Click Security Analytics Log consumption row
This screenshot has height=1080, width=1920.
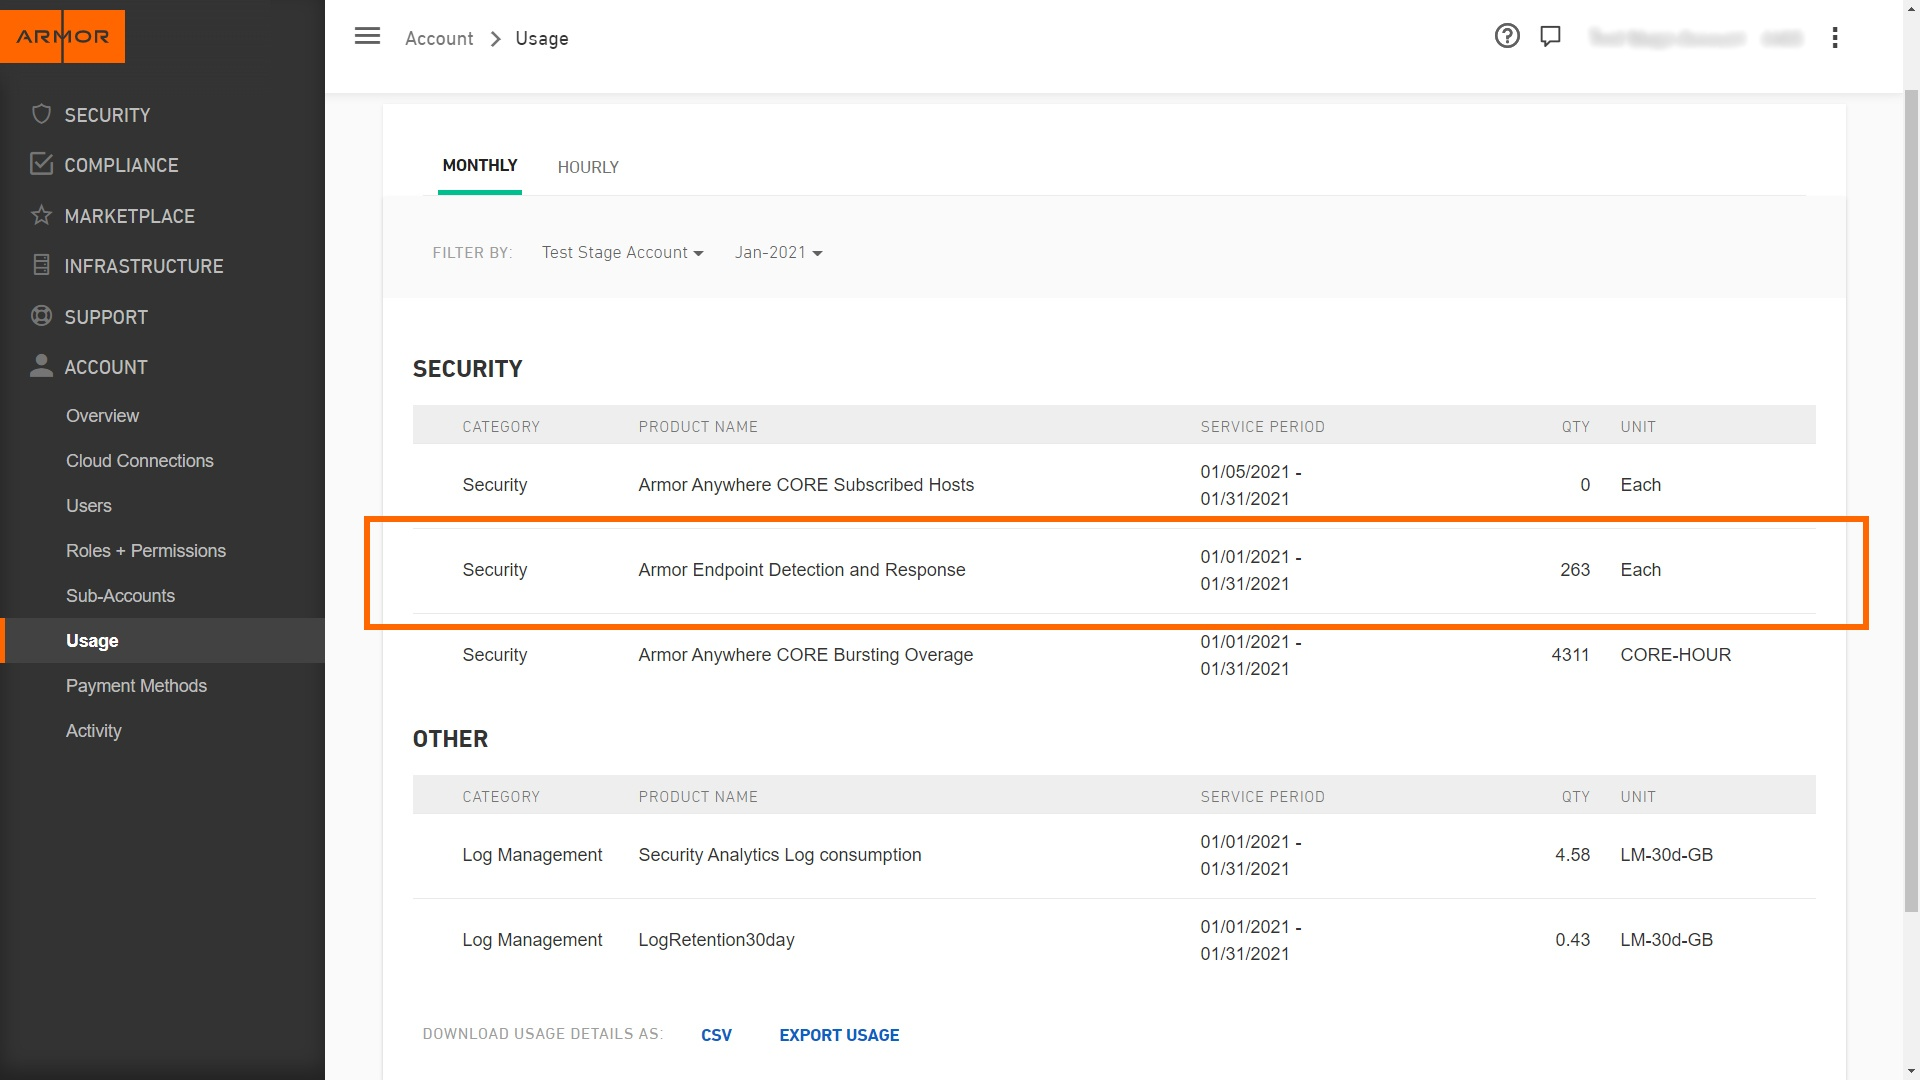(x=1114, y=856)
